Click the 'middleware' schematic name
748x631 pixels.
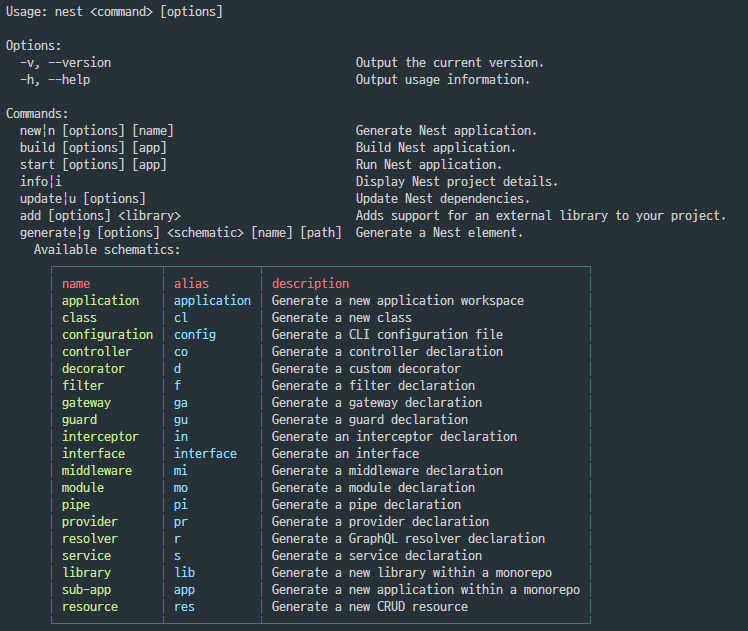point(97,471)
